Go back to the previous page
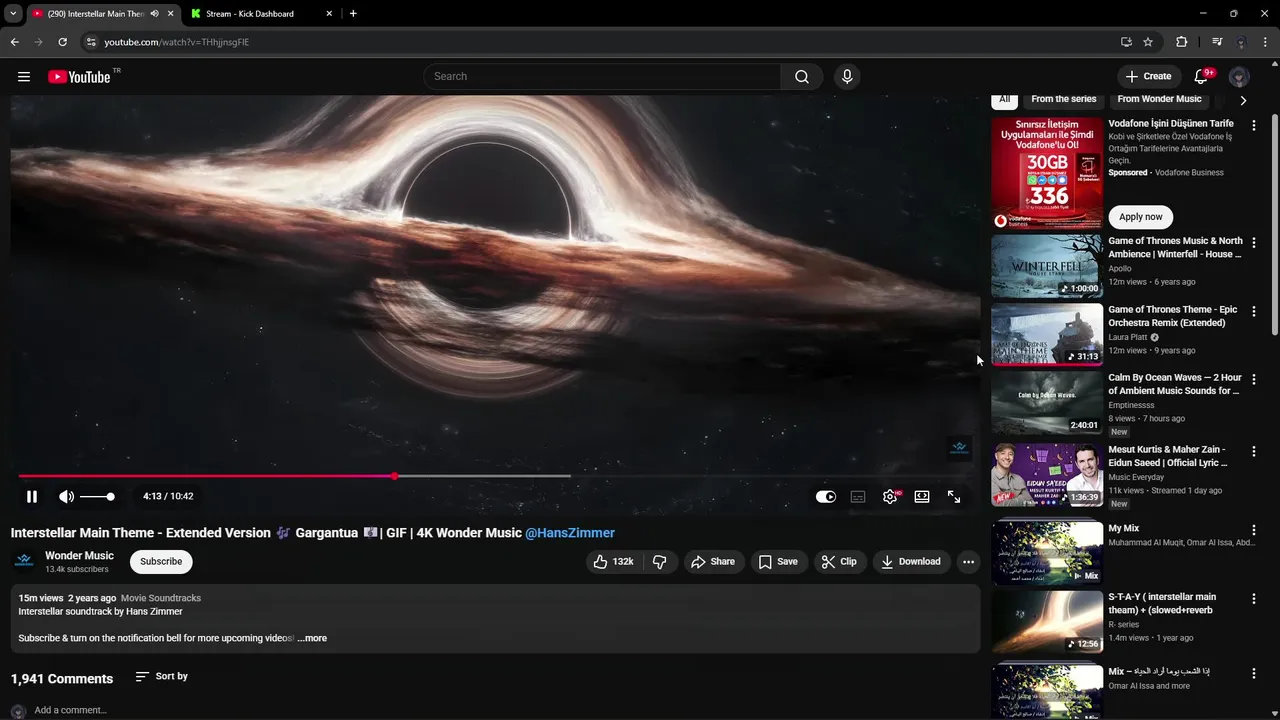1280x720 pixels. click(14, 42)
